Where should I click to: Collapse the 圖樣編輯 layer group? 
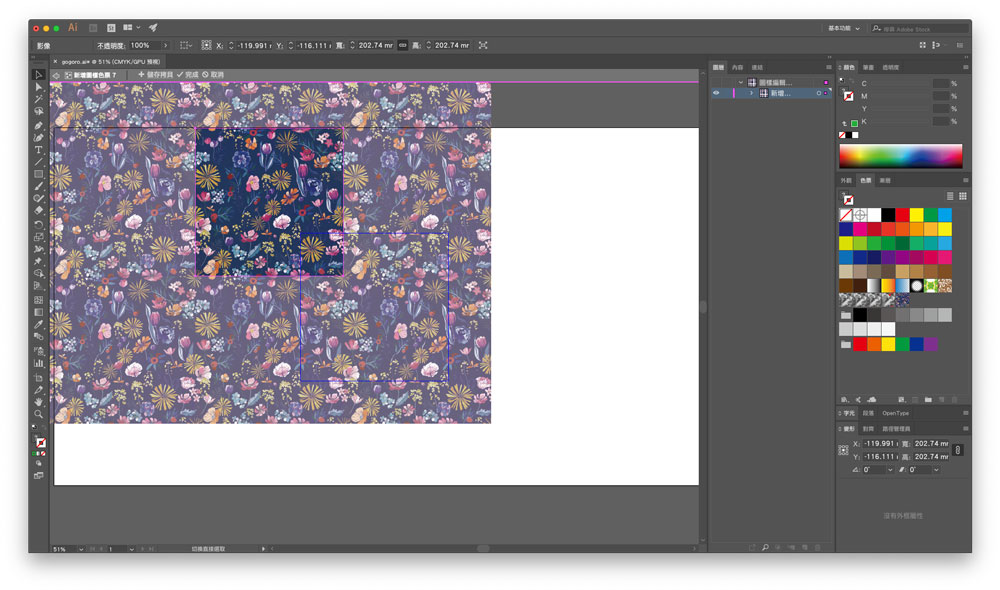pos(741,82)
